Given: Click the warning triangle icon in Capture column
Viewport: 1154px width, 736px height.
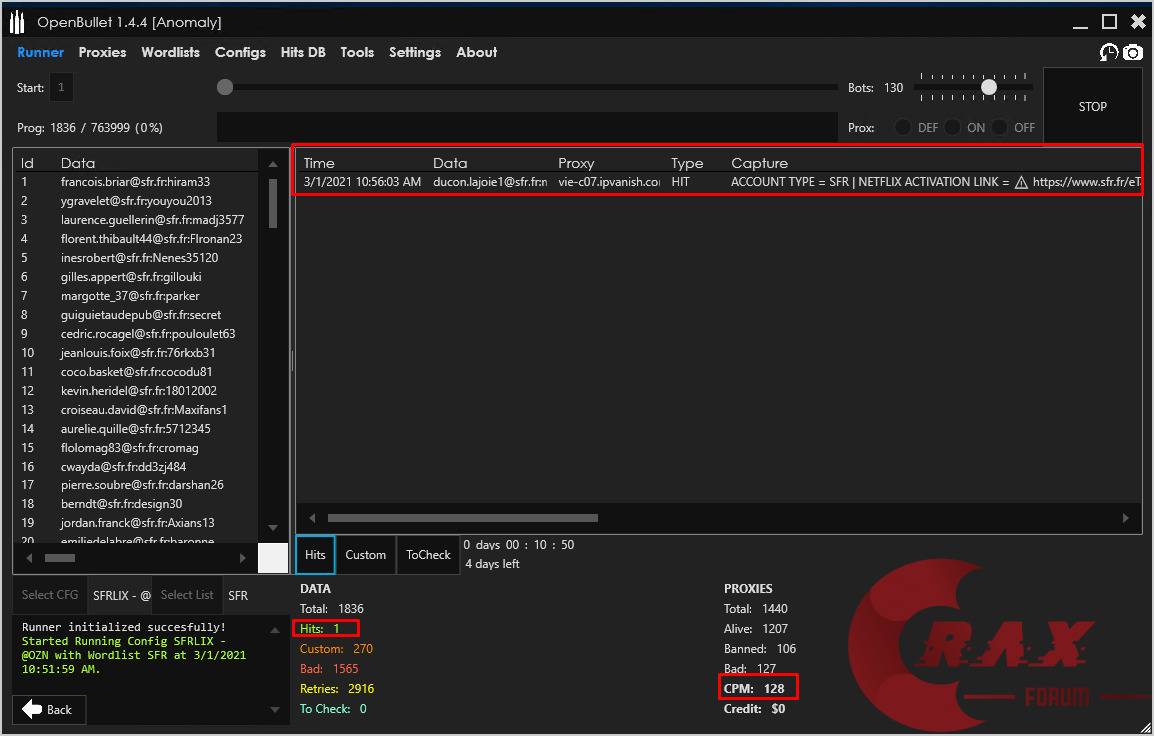Looking at the screenshot, I should pyautogui.click(x=1021, y=183).
